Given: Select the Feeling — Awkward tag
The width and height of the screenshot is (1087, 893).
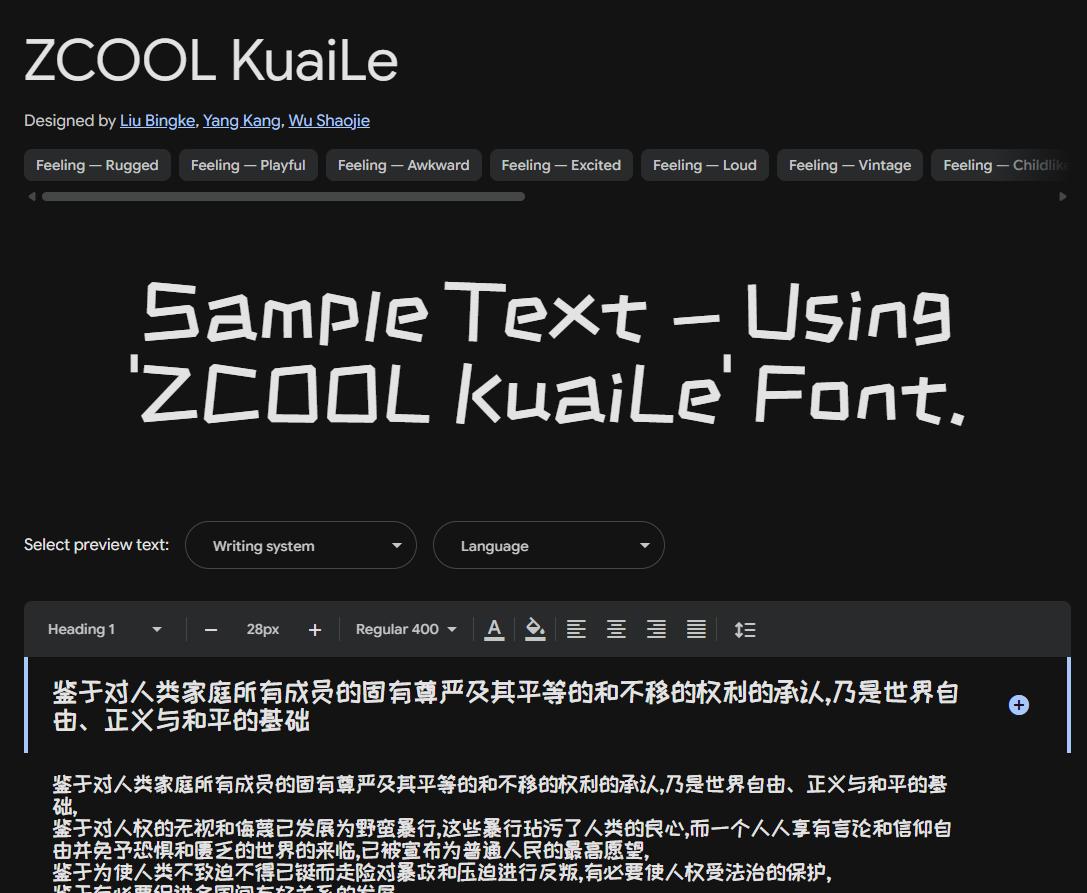Looking at the screenshot, I should point(403,165).
